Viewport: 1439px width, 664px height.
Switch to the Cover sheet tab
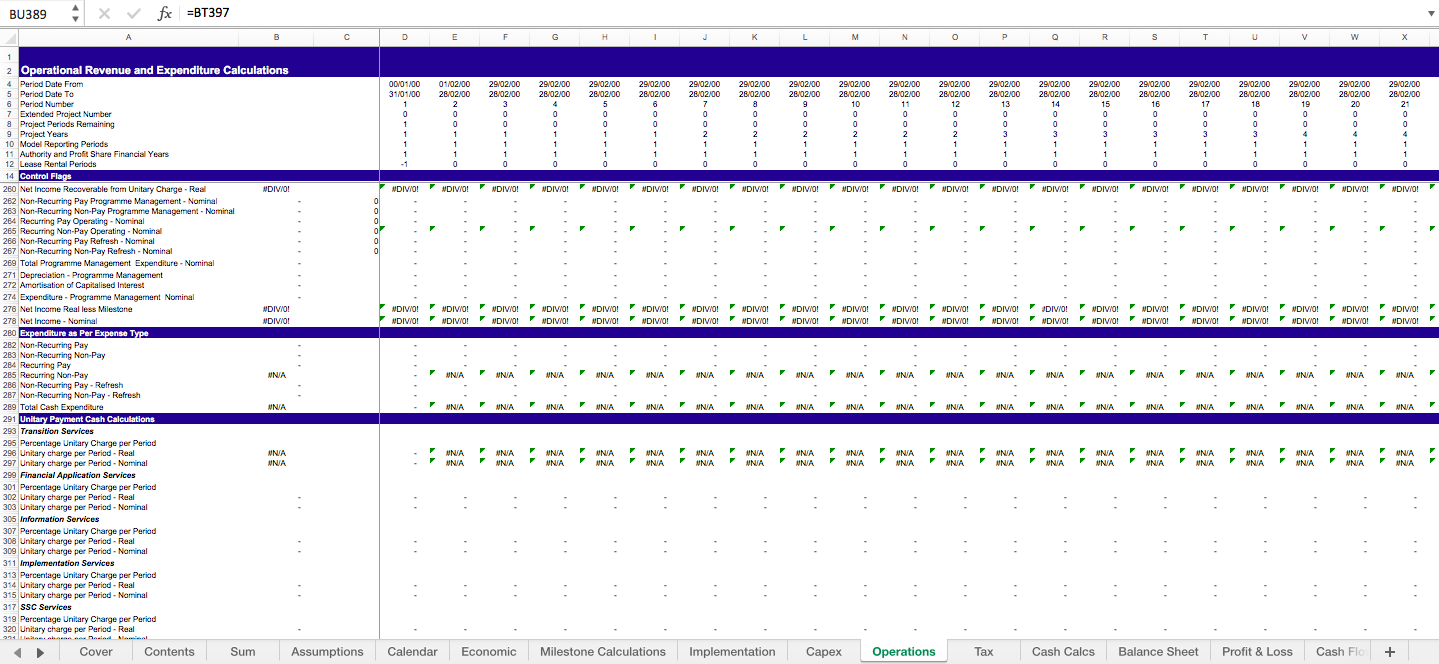tap(96, 651)
